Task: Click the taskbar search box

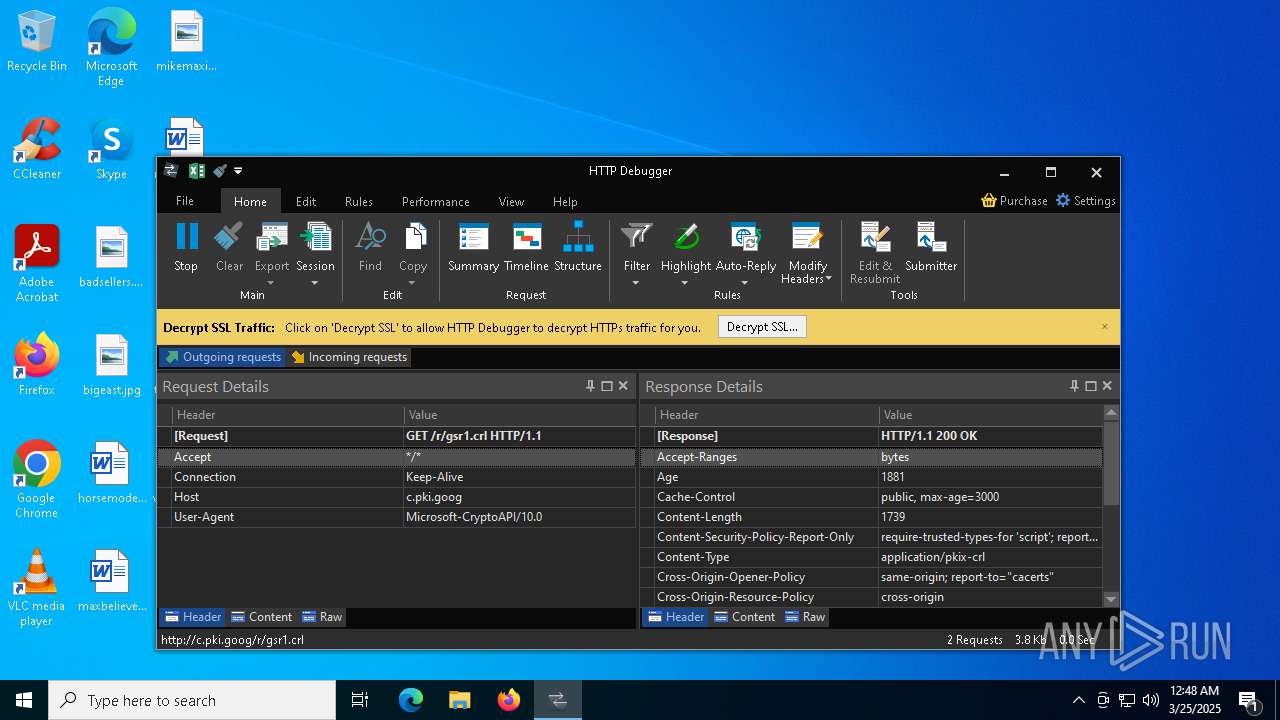Action: 192,700
